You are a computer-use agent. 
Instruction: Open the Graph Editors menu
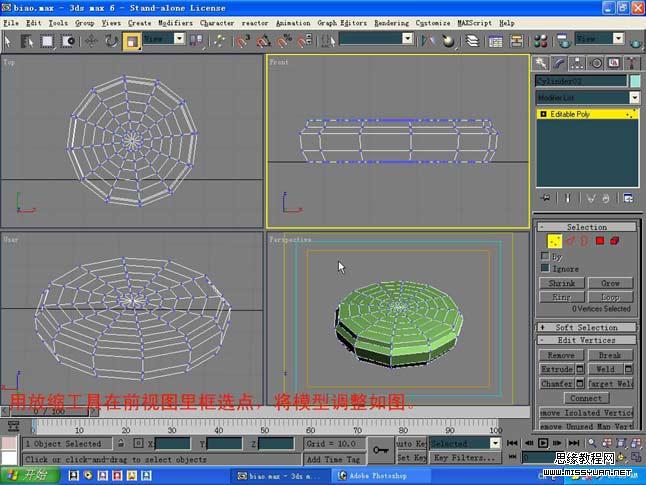tap(342, 23)
